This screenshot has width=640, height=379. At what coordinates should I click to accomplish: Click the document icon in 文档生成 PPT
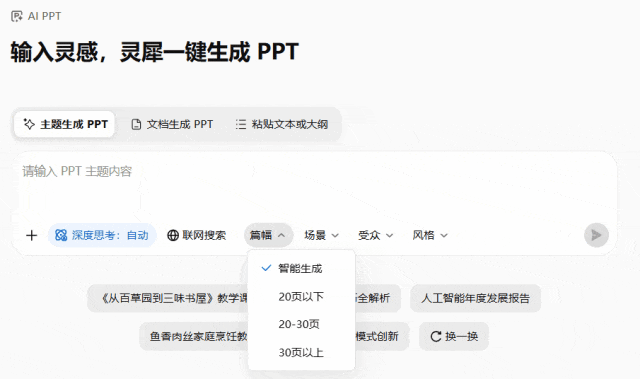(x=136, y=124)
